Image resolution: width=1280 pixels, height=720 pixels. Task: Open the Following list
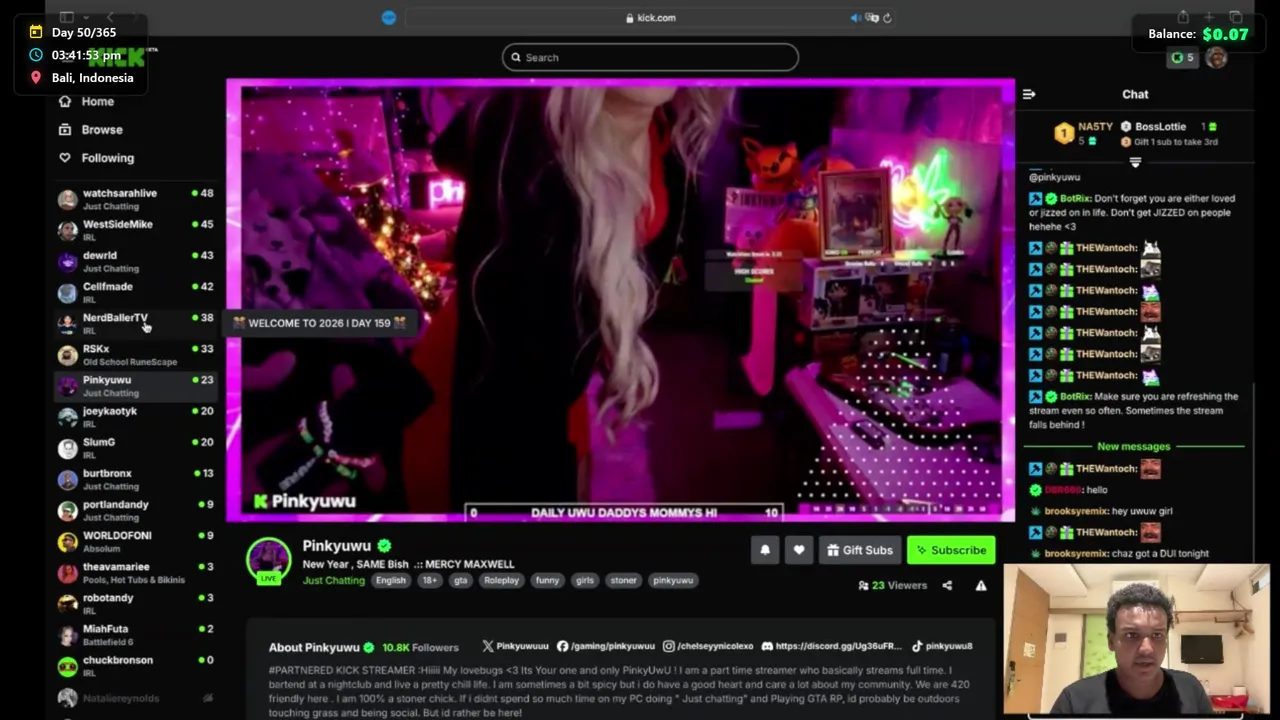pyautogui.click(x=96, y=157)
